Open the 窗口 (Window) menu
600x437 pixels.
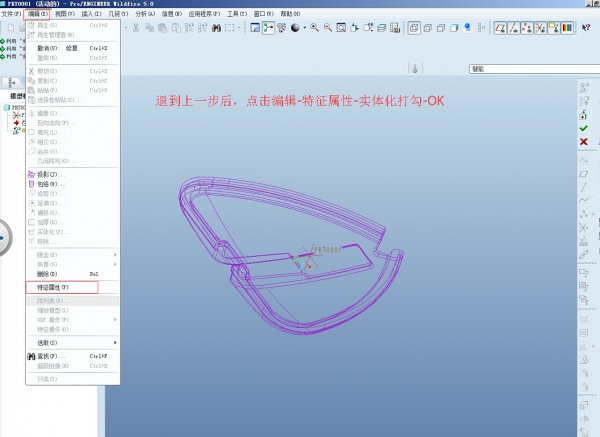click(263, 14)
